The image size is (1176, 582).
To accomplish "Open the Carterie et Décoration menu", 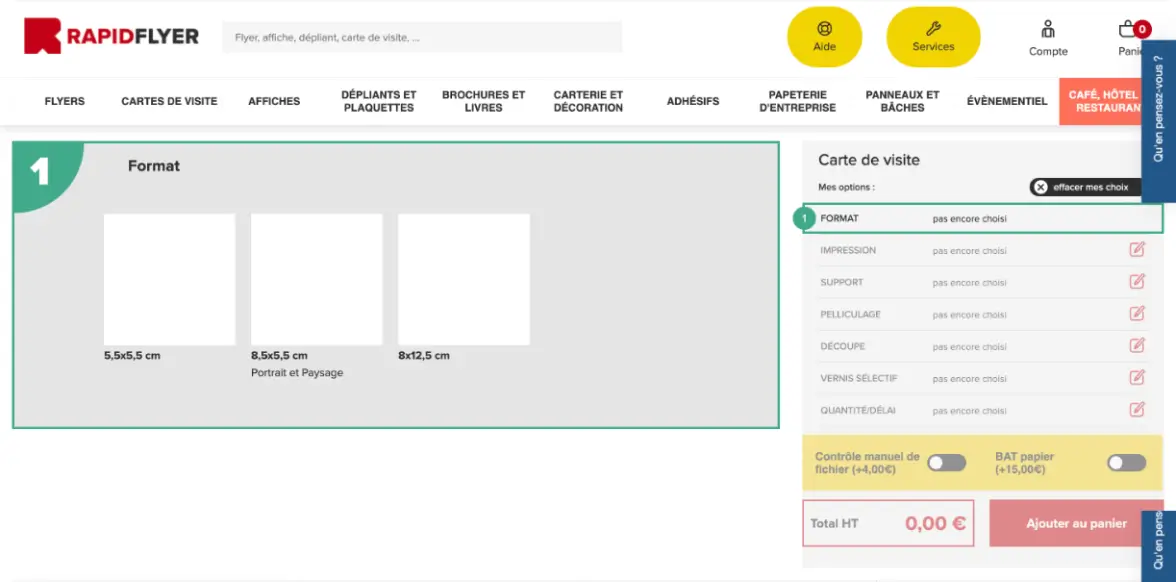I will (x=588, y=101).
